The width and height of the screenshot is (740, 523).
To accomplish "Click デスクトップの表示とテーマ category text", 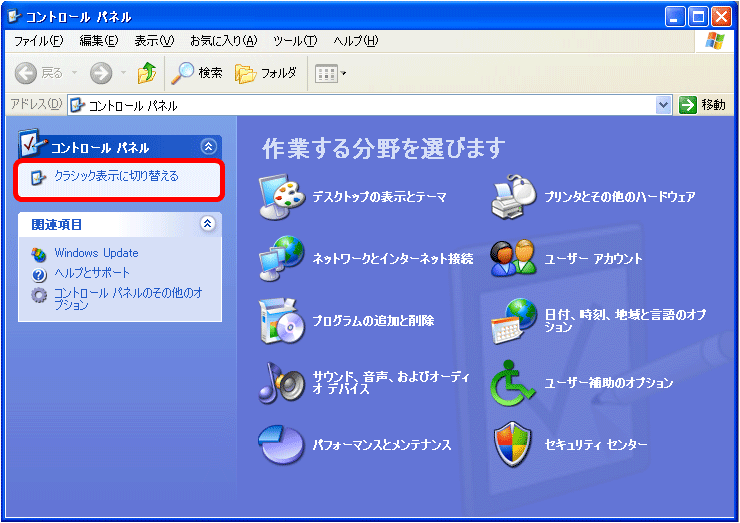I will pyautogui.click(x=379, y=197).
